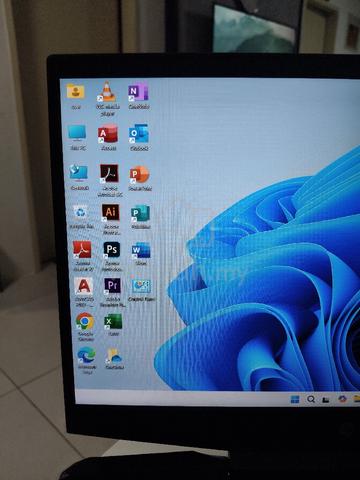Open the Publisher desktop shortcut
The image size is (360, 480).
[141, 213]
